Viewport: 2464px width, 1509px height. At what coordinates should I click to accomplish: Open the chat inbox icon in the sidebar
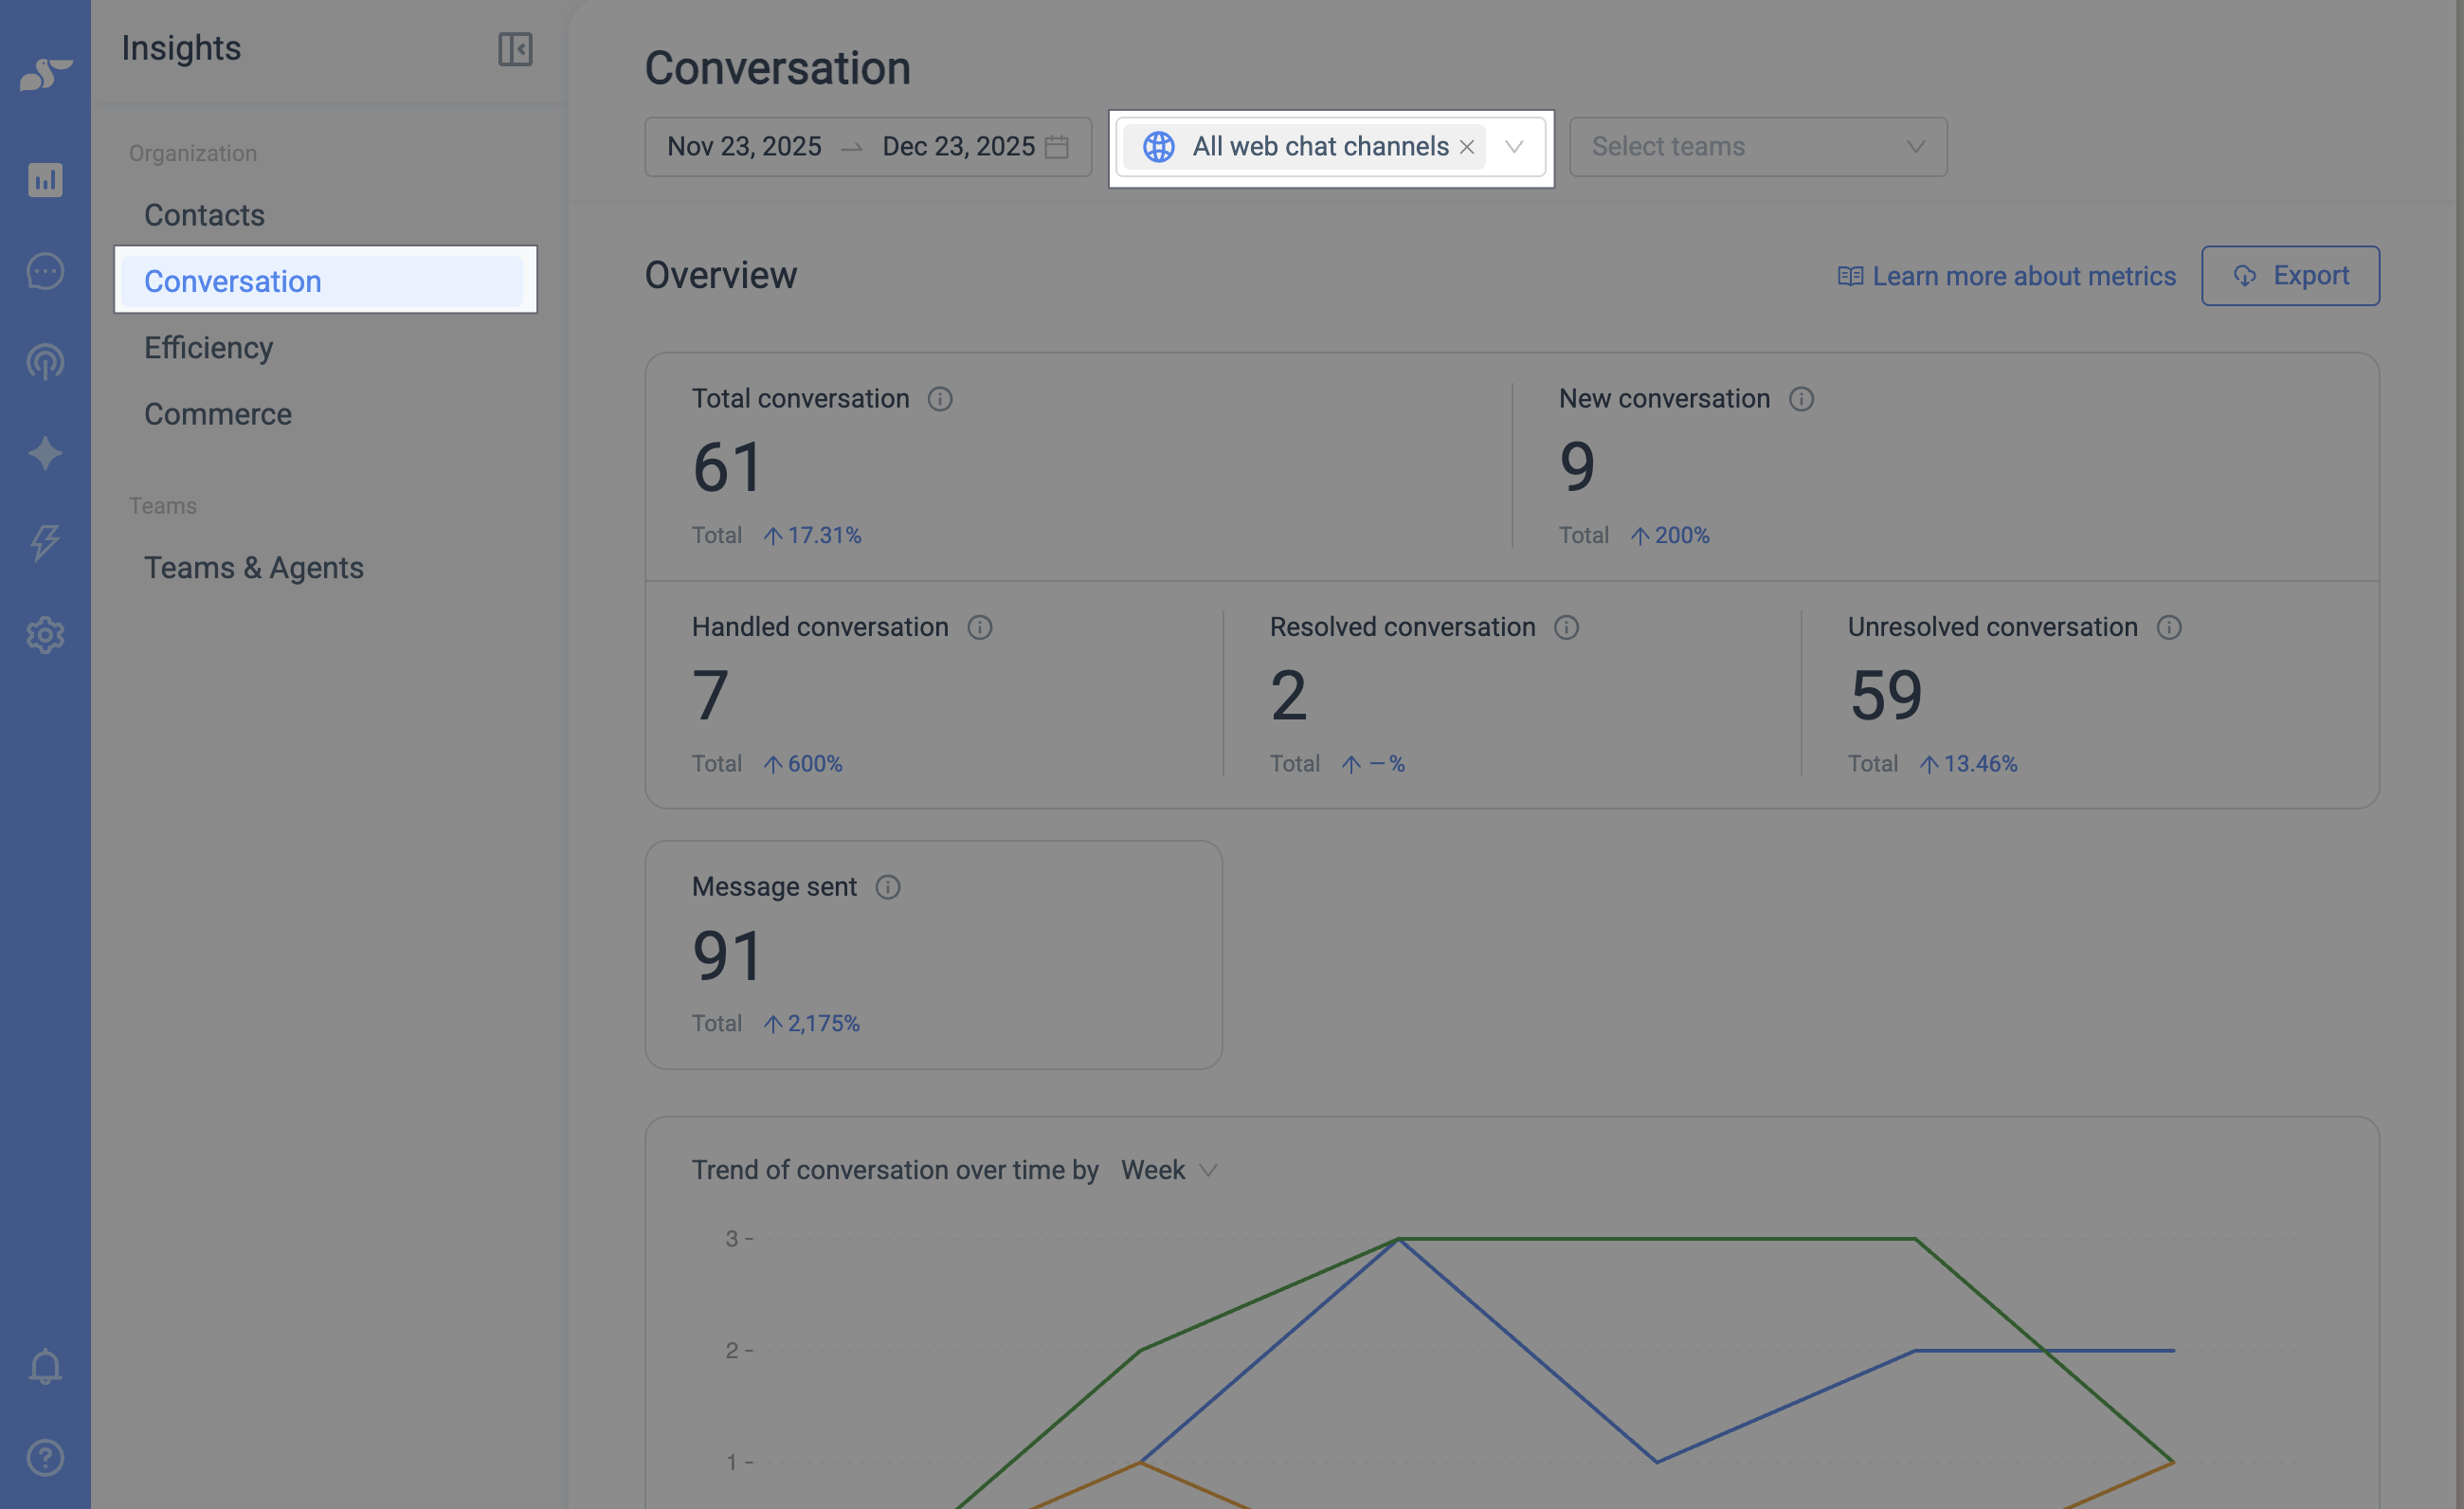[x=45, y=271]
